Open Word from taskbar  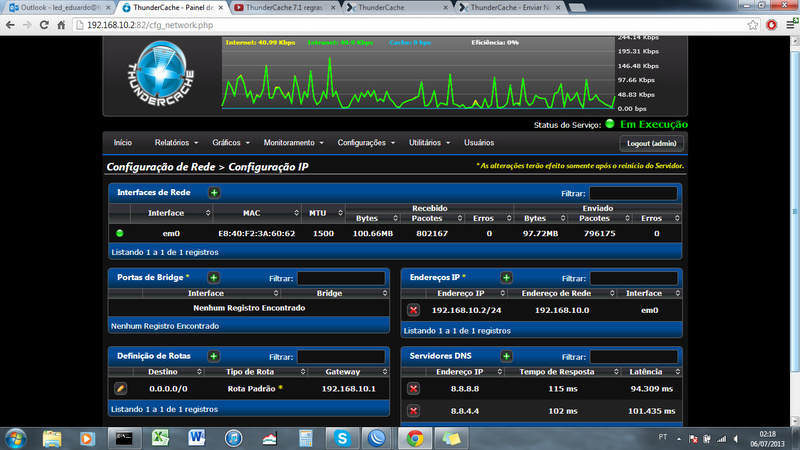coord(196,439)
